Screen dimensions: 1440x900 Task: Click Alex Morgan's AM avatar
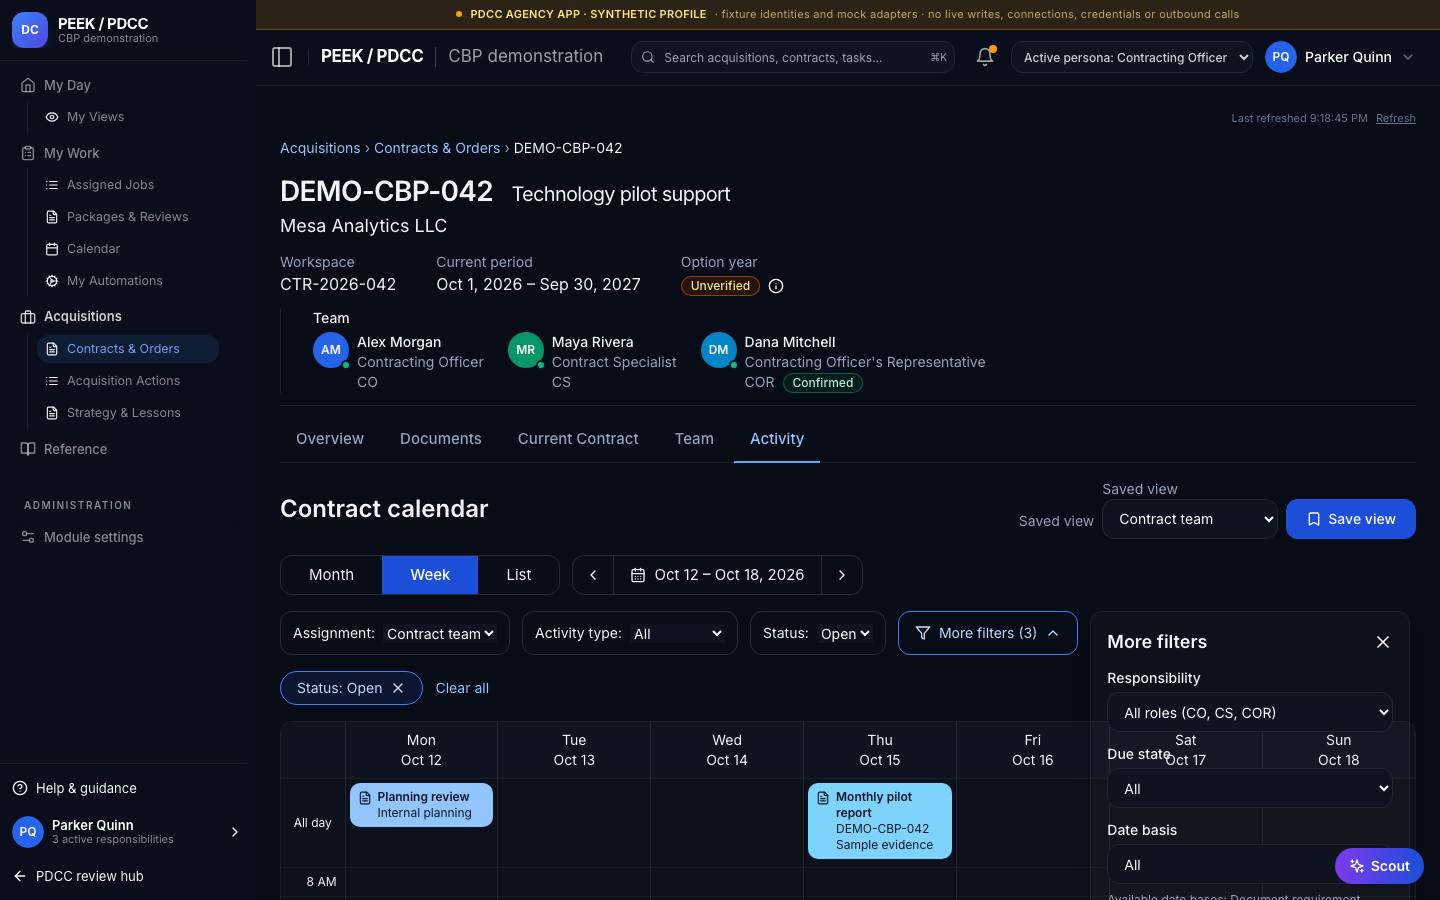click(x=331, y=350)
